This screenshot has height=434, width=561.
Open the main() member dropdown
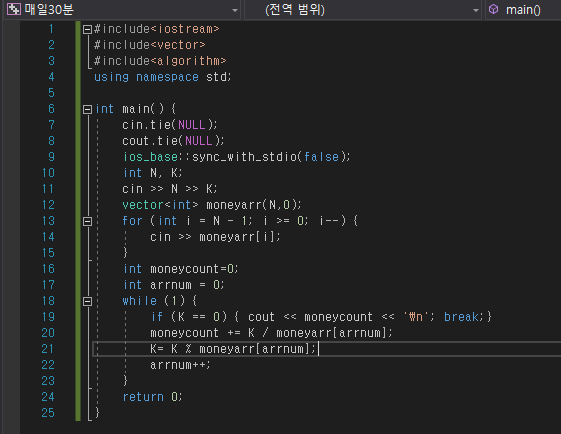[x=523, y=10]
